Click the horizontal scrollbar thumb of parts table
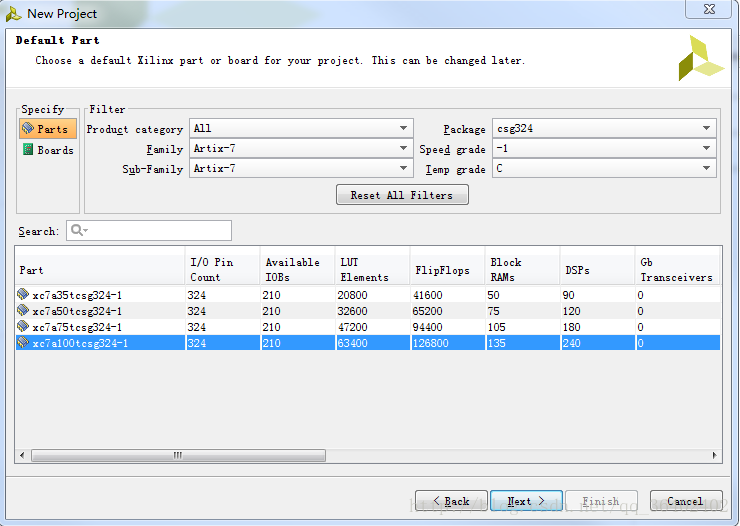Image resolution: width=740 pixels, height=526 pixels. pyautogui.click(x=178, y=455)
